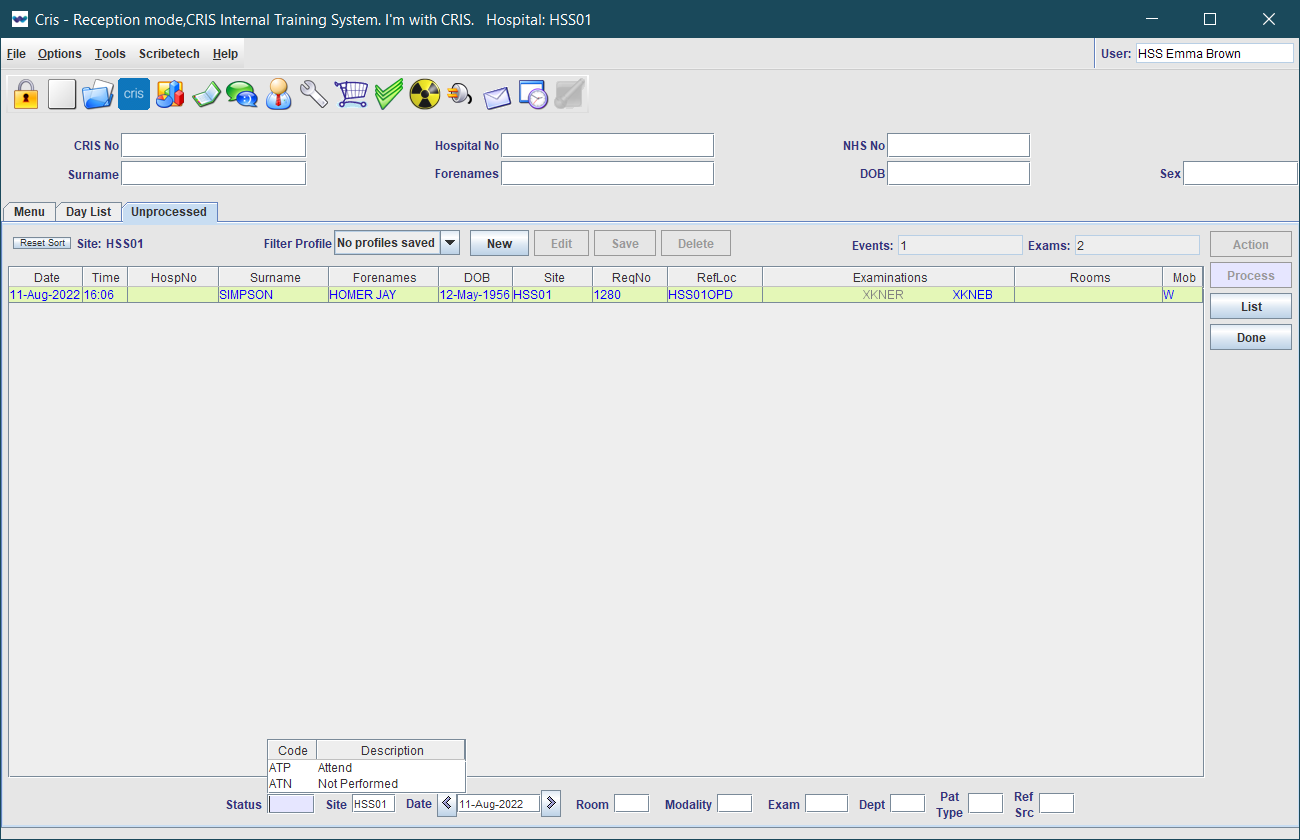Click the NHS No input field

958,145
